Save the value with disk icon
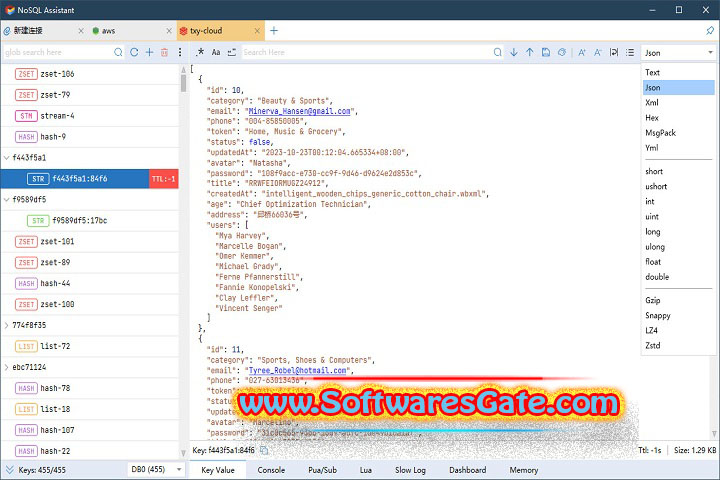 click(x=546, y=52)
